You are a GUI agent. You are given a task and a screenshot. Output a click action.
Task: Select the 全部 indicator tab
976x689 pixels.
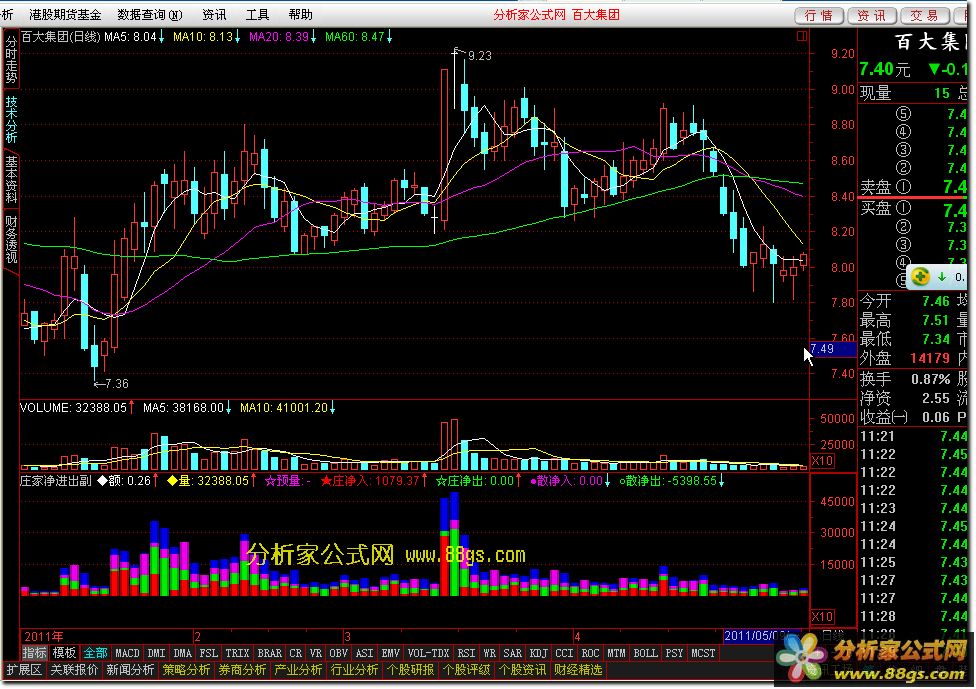(96, 653)
